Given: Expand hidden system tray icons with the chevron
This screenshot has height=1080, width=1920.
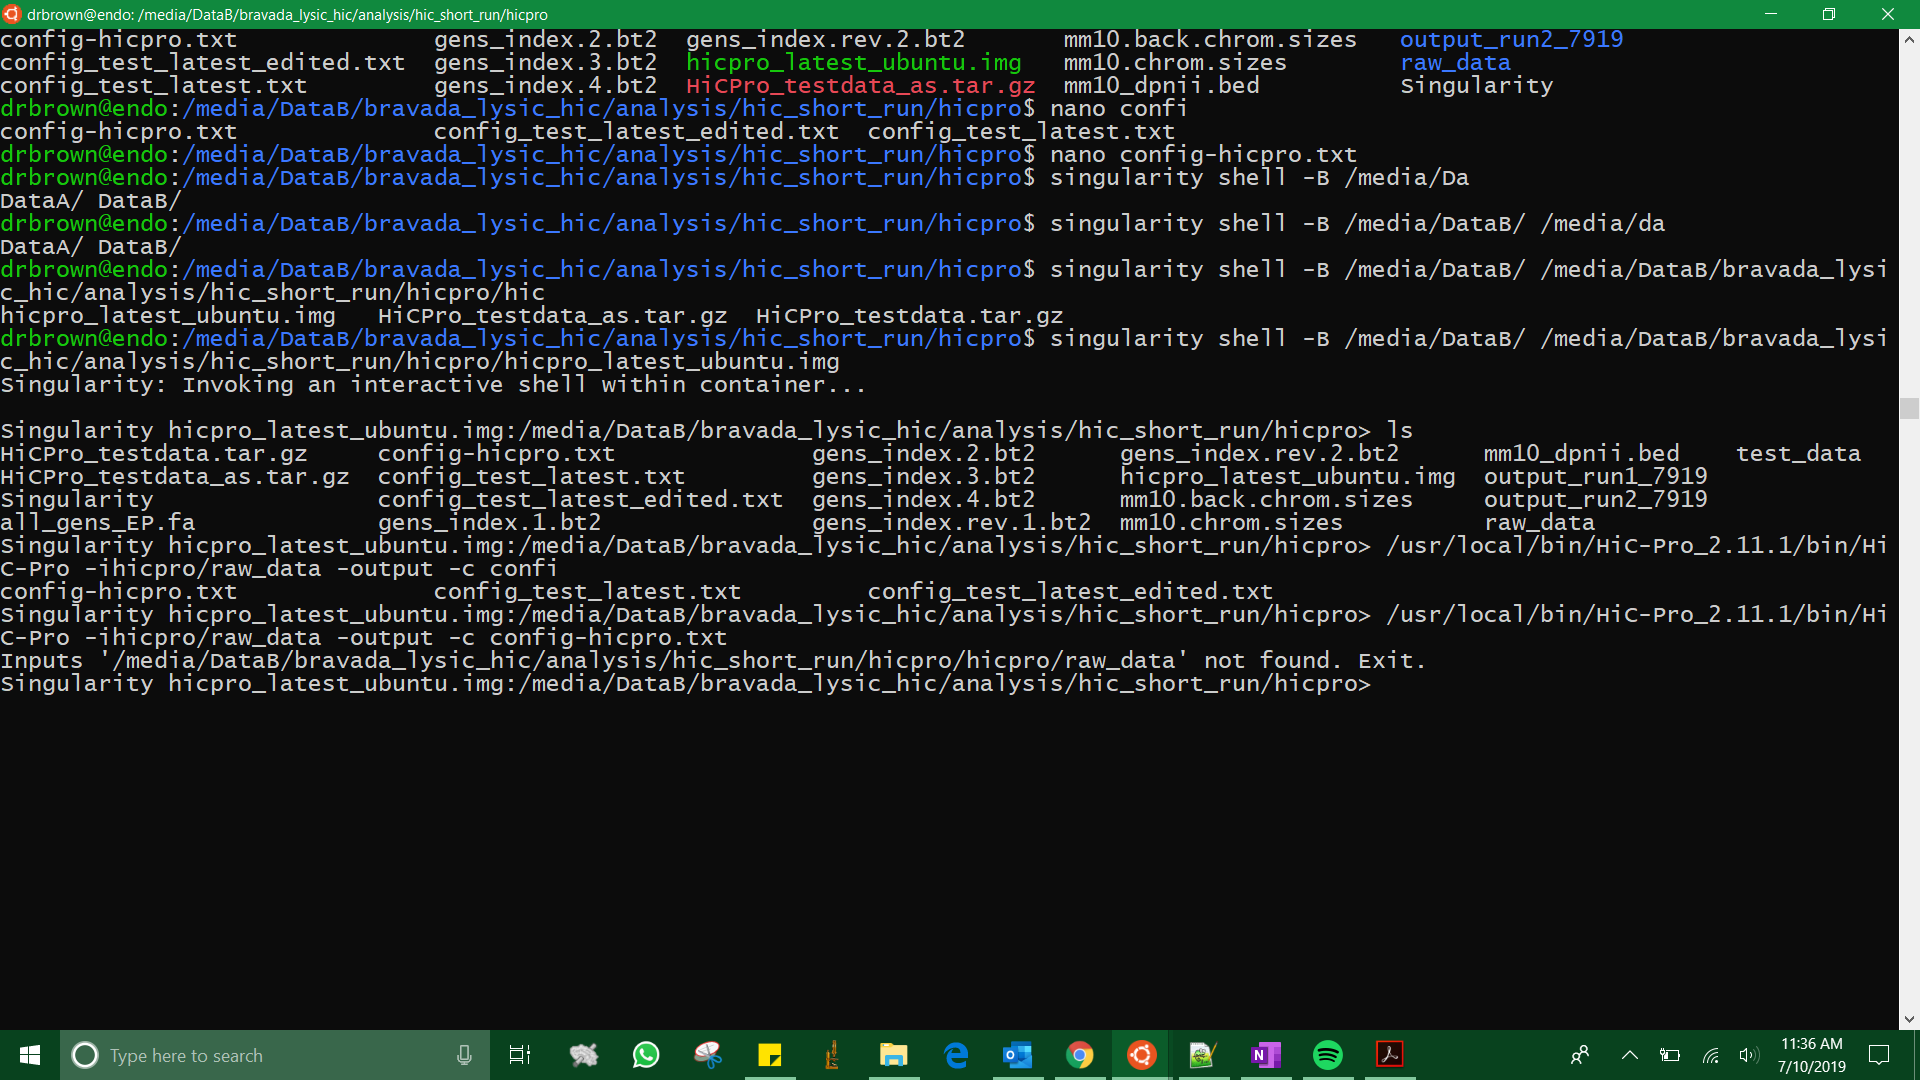Looking at the screenshot, I should pyautogui.click(x=1630, y=1055).
